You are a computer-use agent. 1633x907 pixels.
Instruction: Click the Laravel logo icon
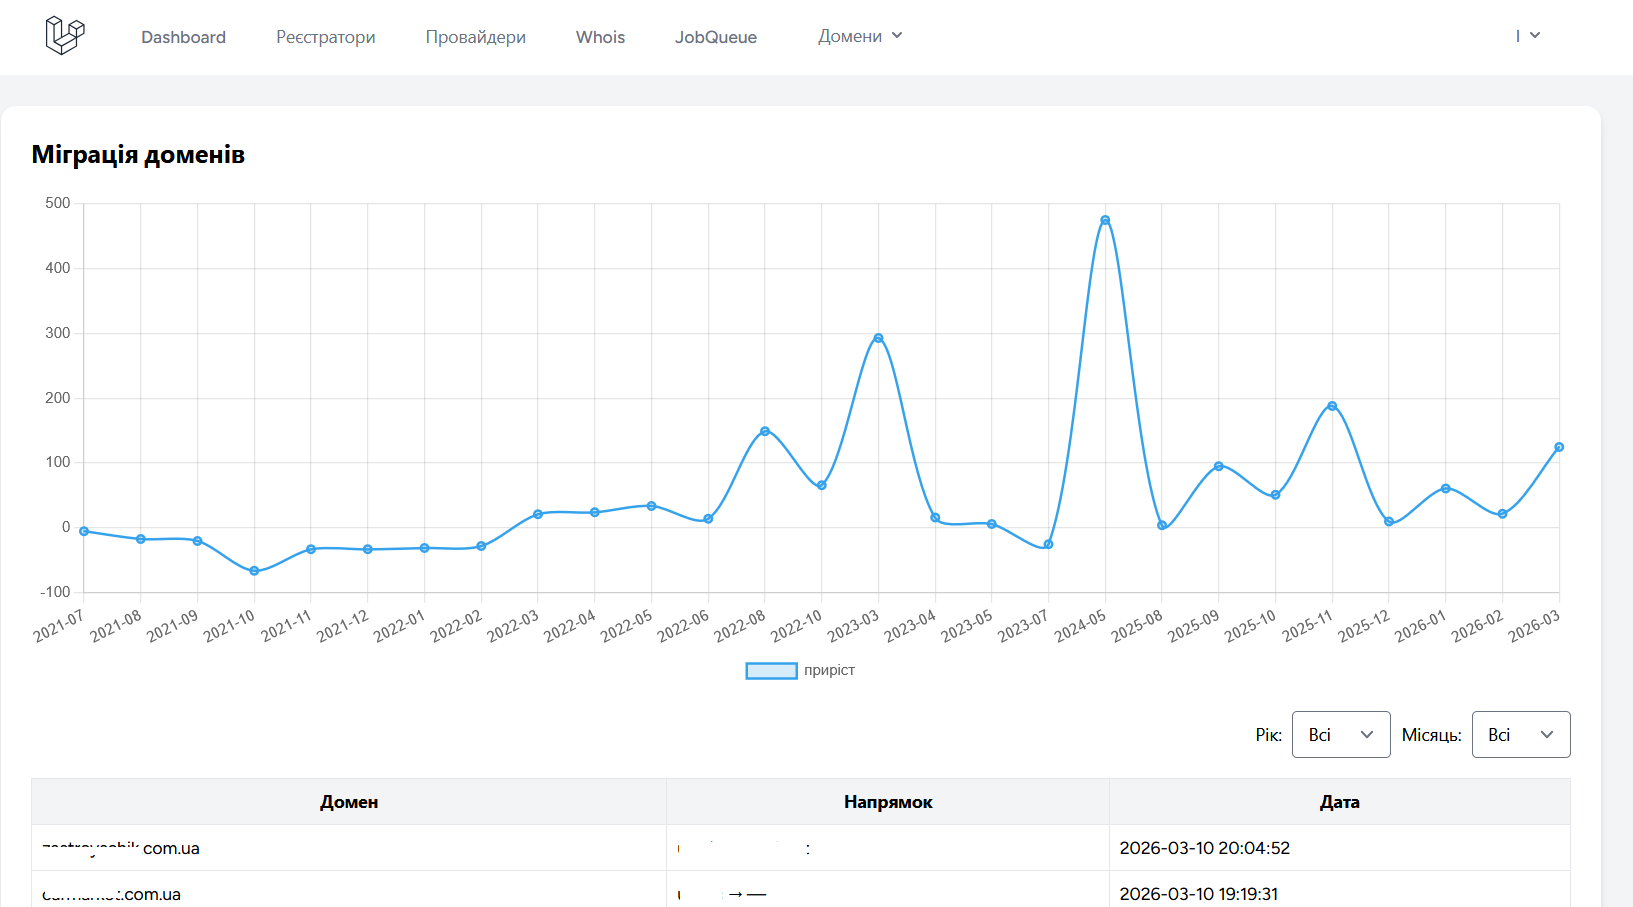point(63,36)
